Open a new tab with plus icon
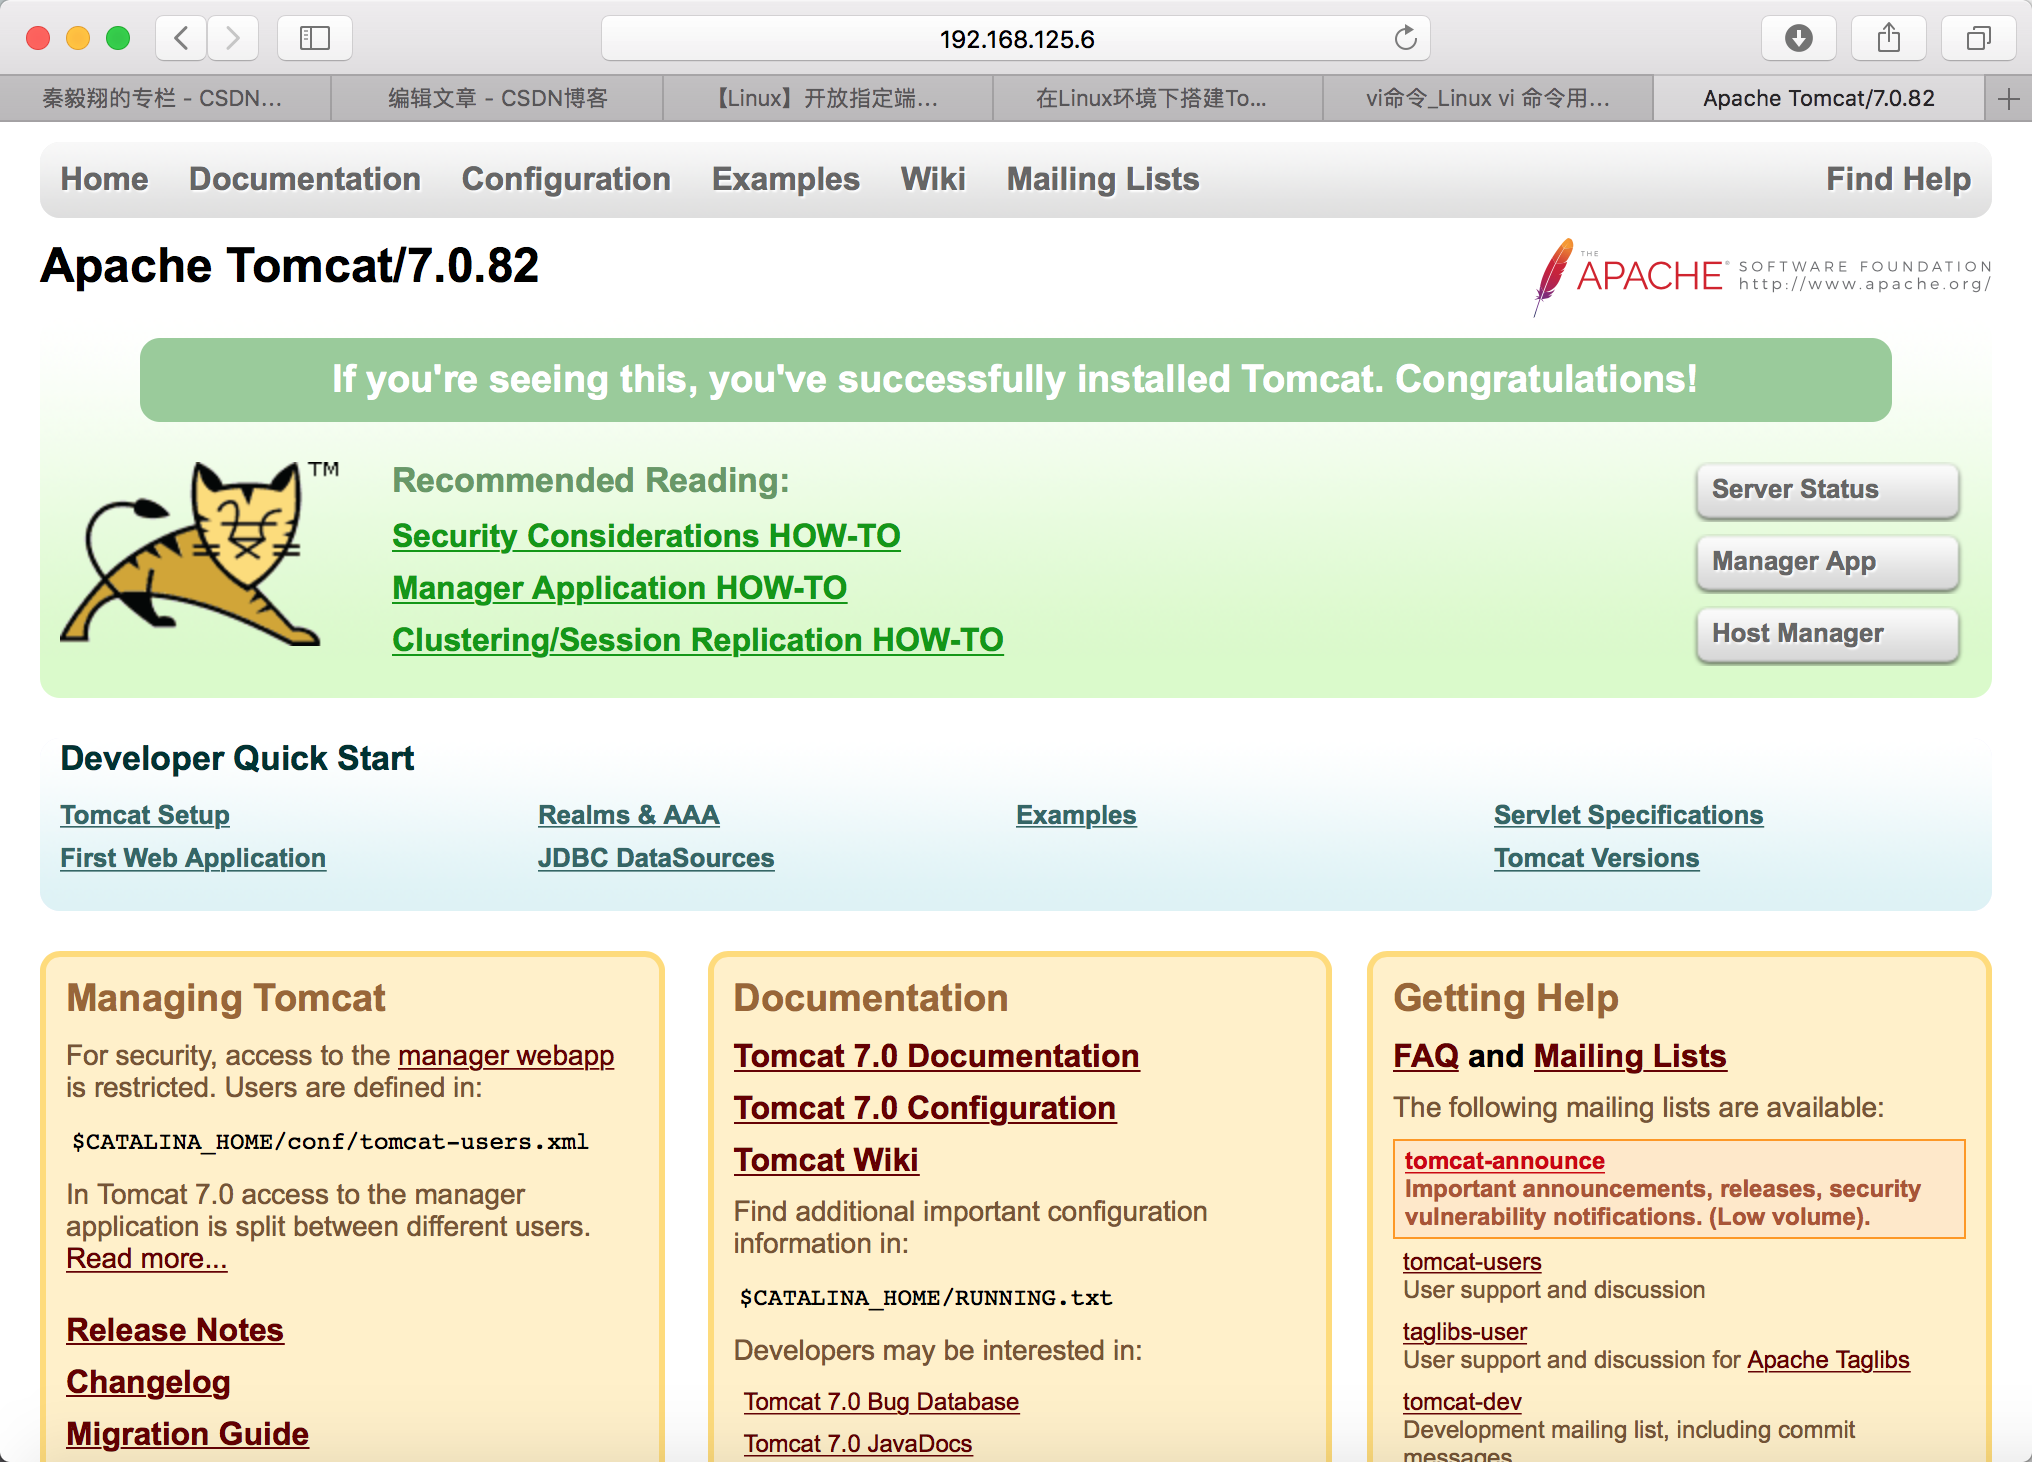The width and height of the screenshot is (2032, 1462). (2008, 98)
